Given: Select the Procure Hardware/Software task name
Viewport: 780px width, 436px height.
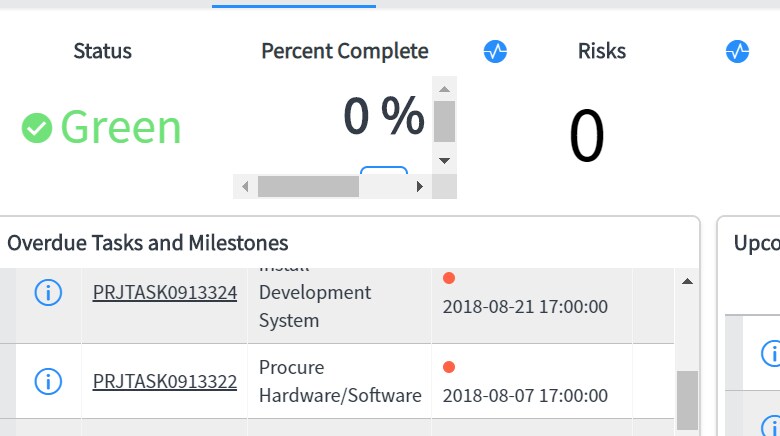Looking at the screenshot, I should pyautogui.click(x=340, y=381).
